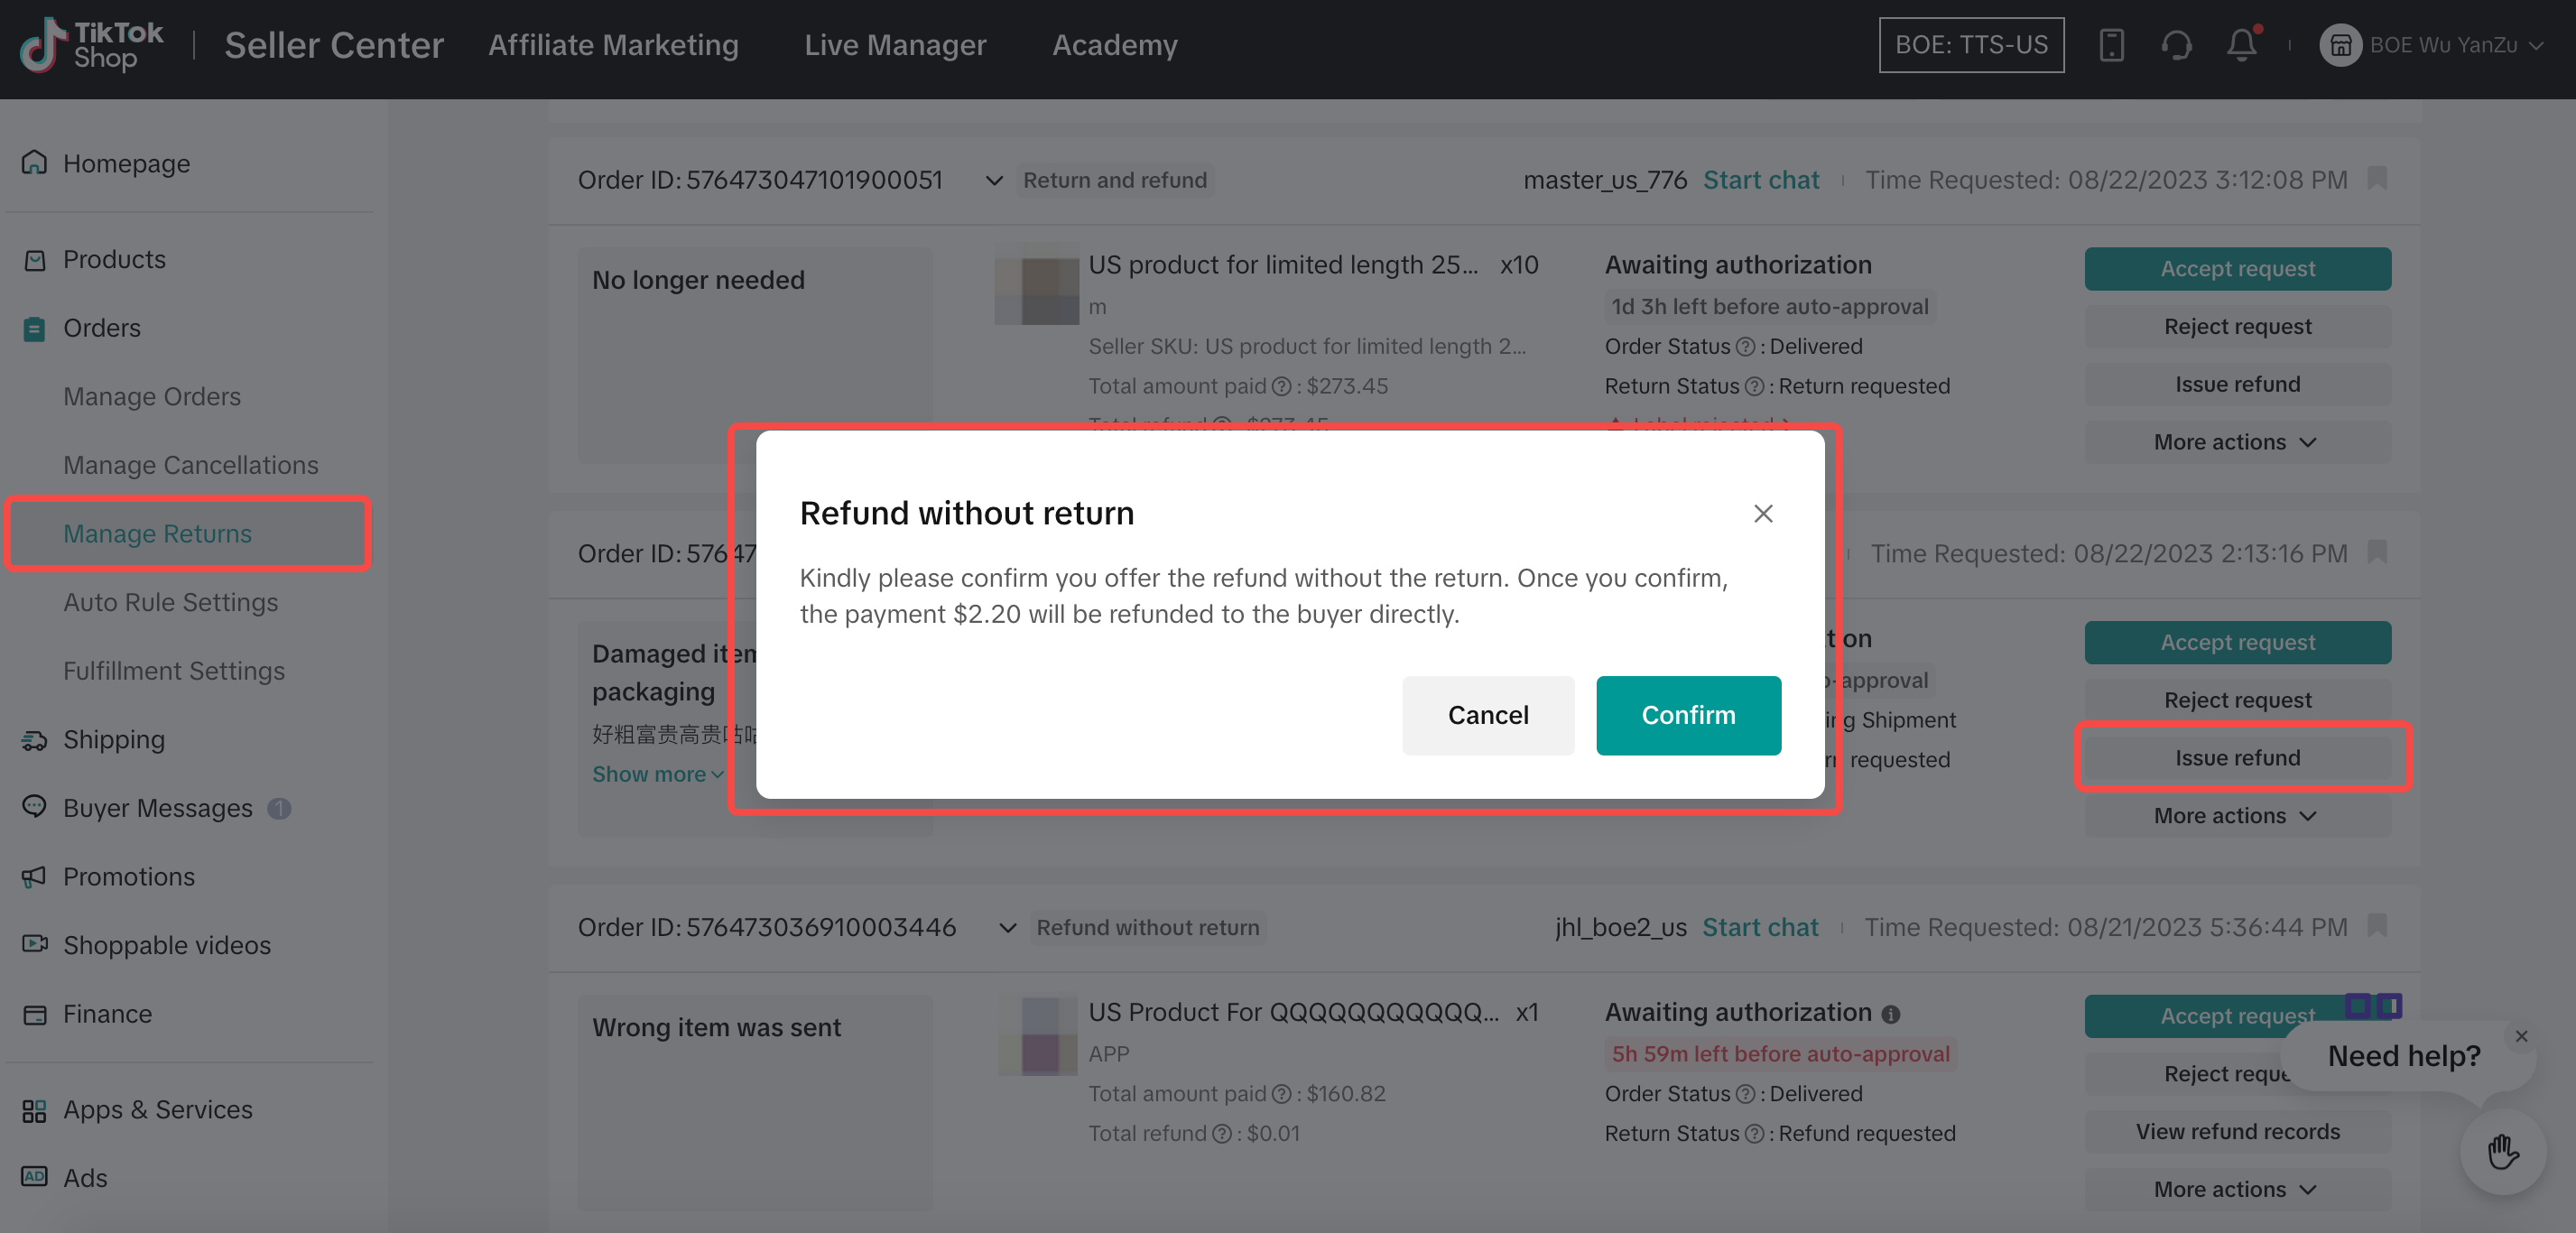Expand Order ID 576473047101900051 chevron
Image resolution: width=2576 pixels, height=1233 pixels.
993,181
